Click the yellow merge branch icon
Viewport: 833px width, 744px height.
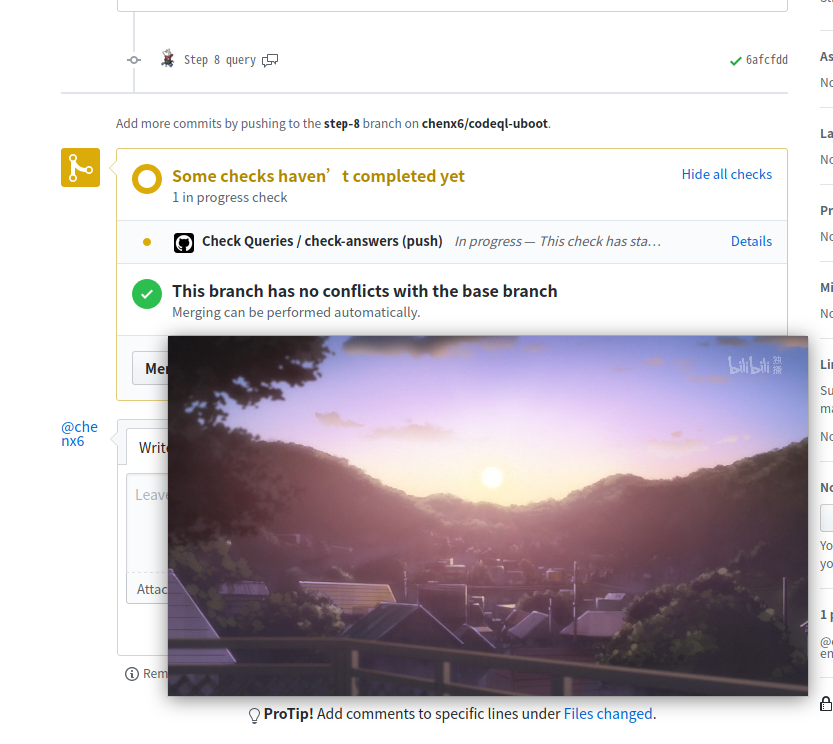pos(80,167)
